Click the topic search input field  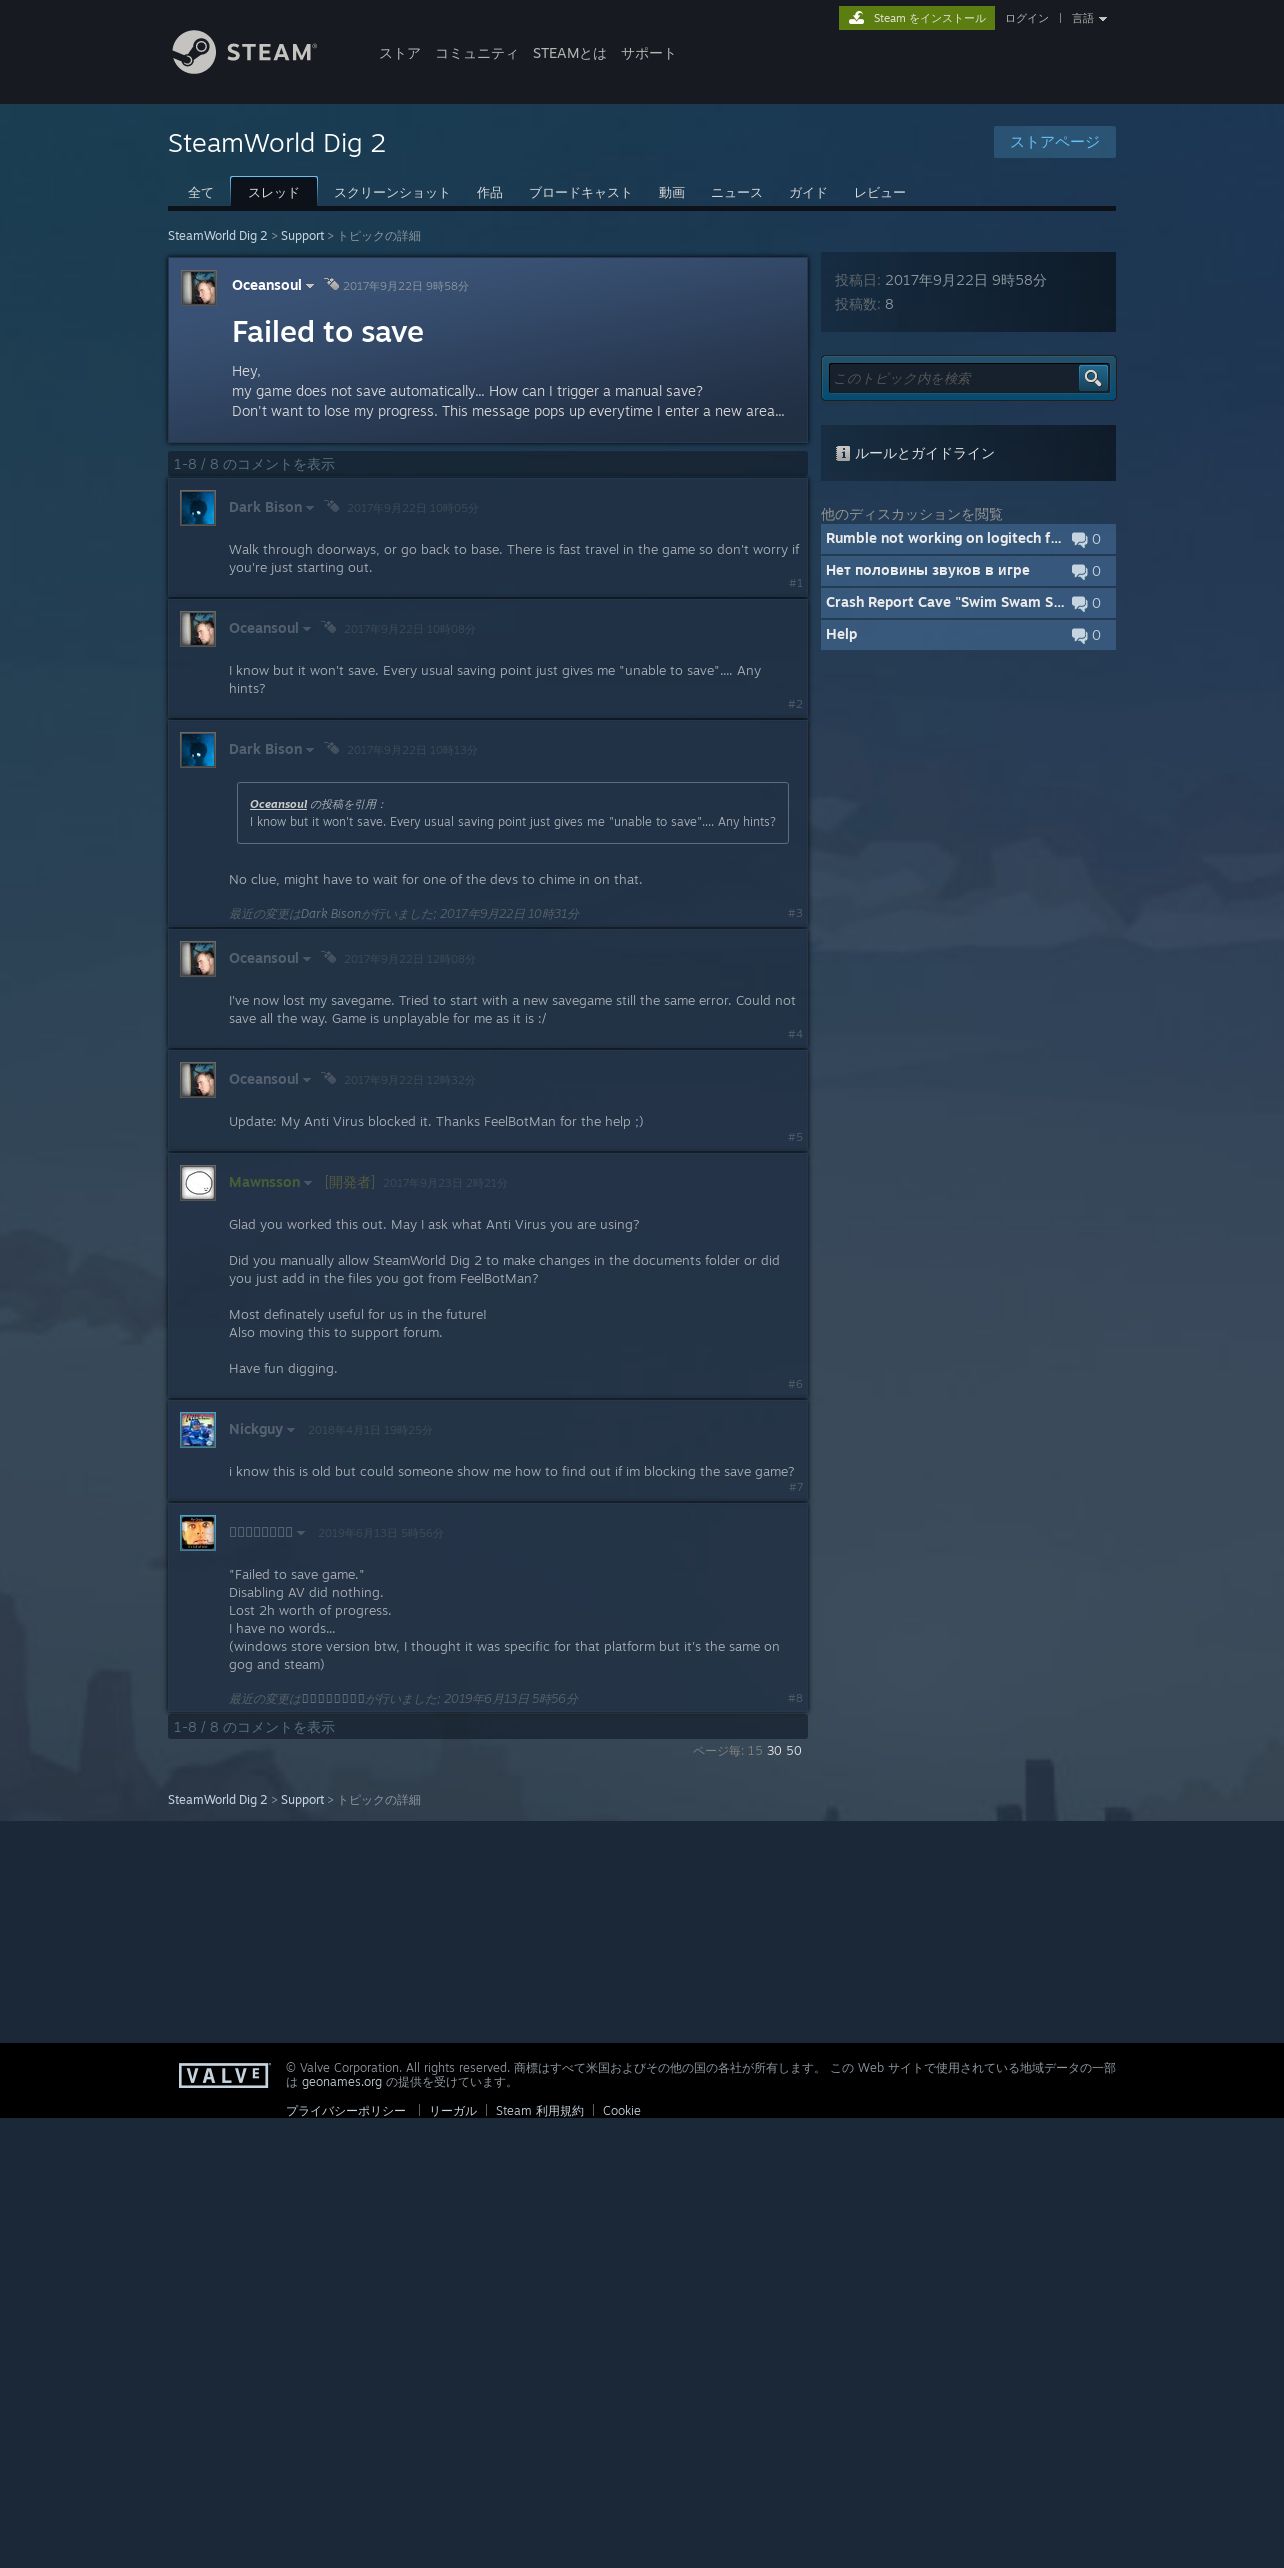[953, 378]
